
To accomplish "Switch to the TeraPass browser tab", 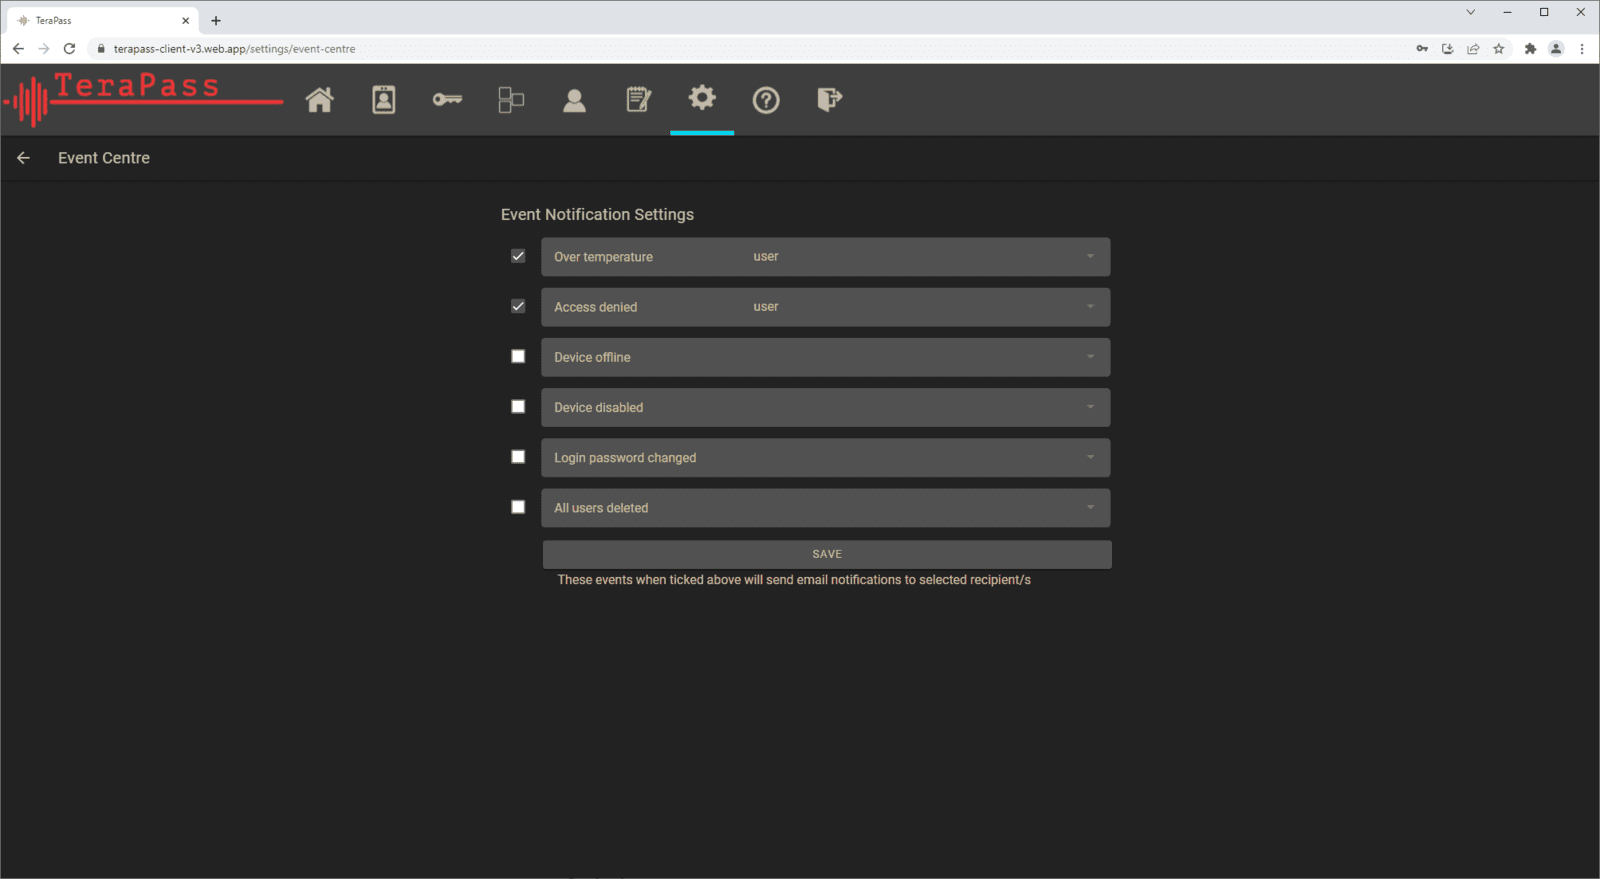I will point(100,20).
